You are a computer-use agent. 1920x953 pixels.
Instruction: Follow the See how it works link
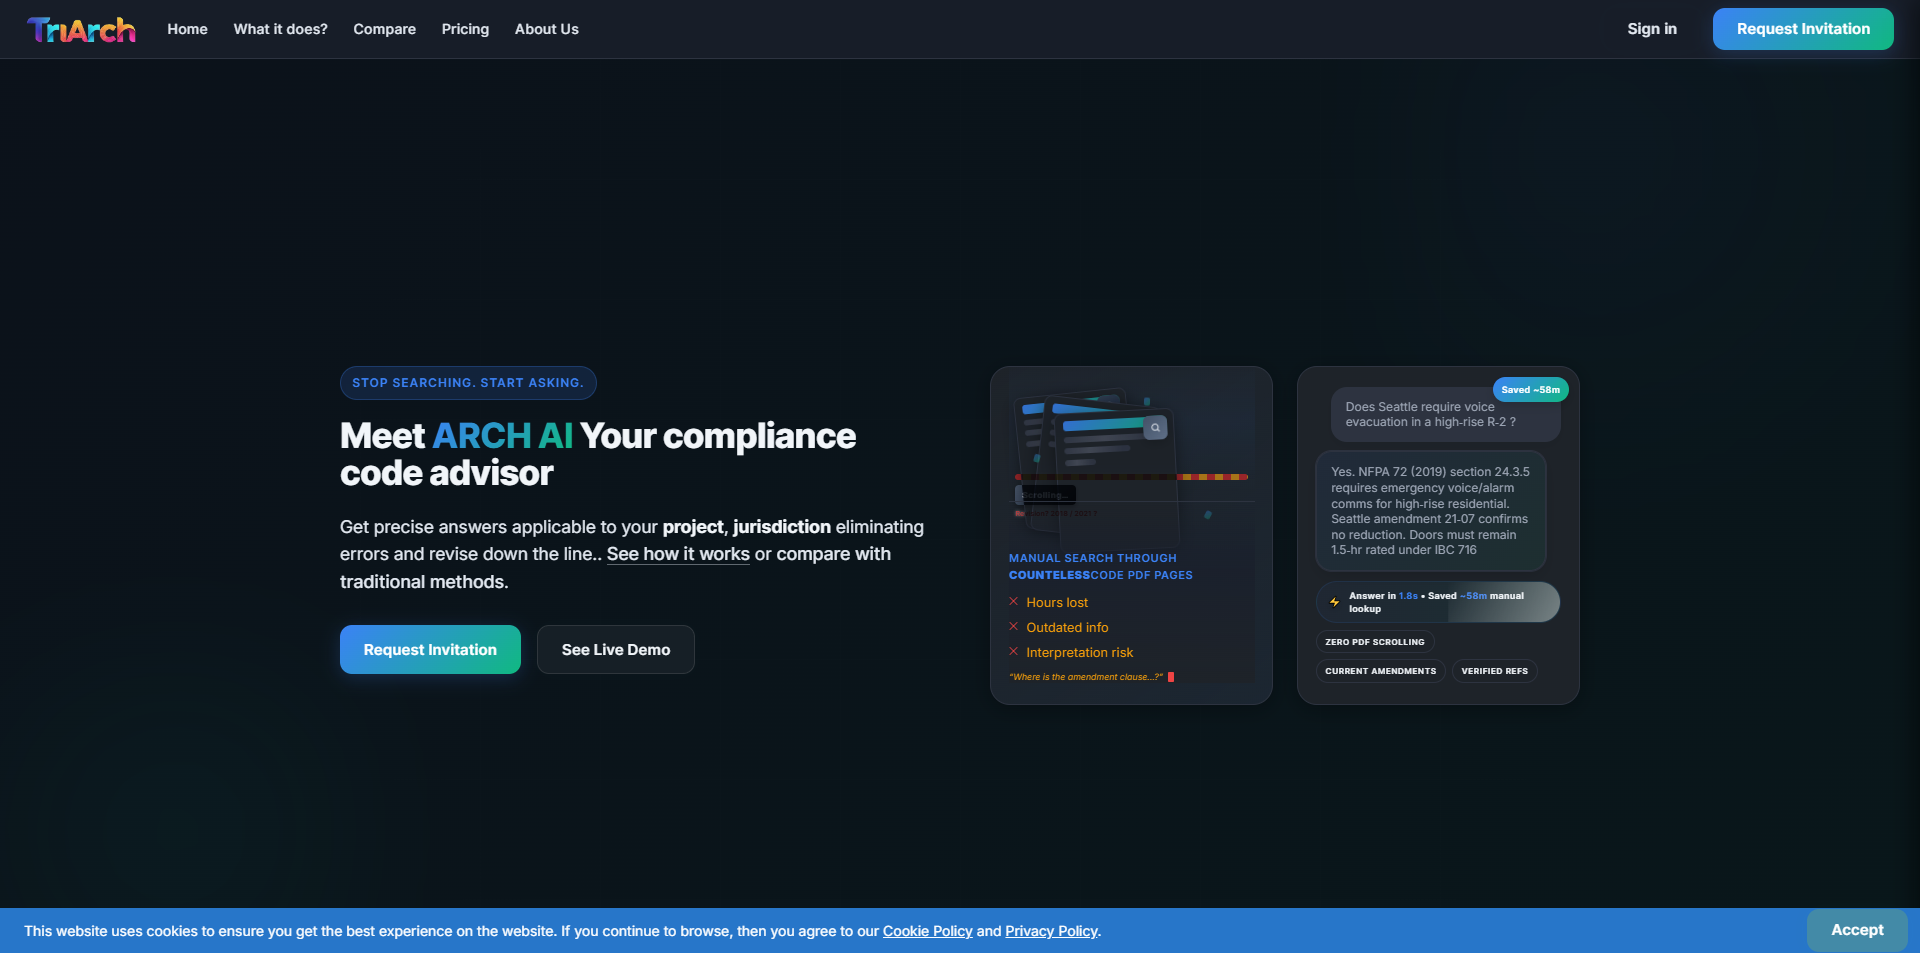(678, 554)
